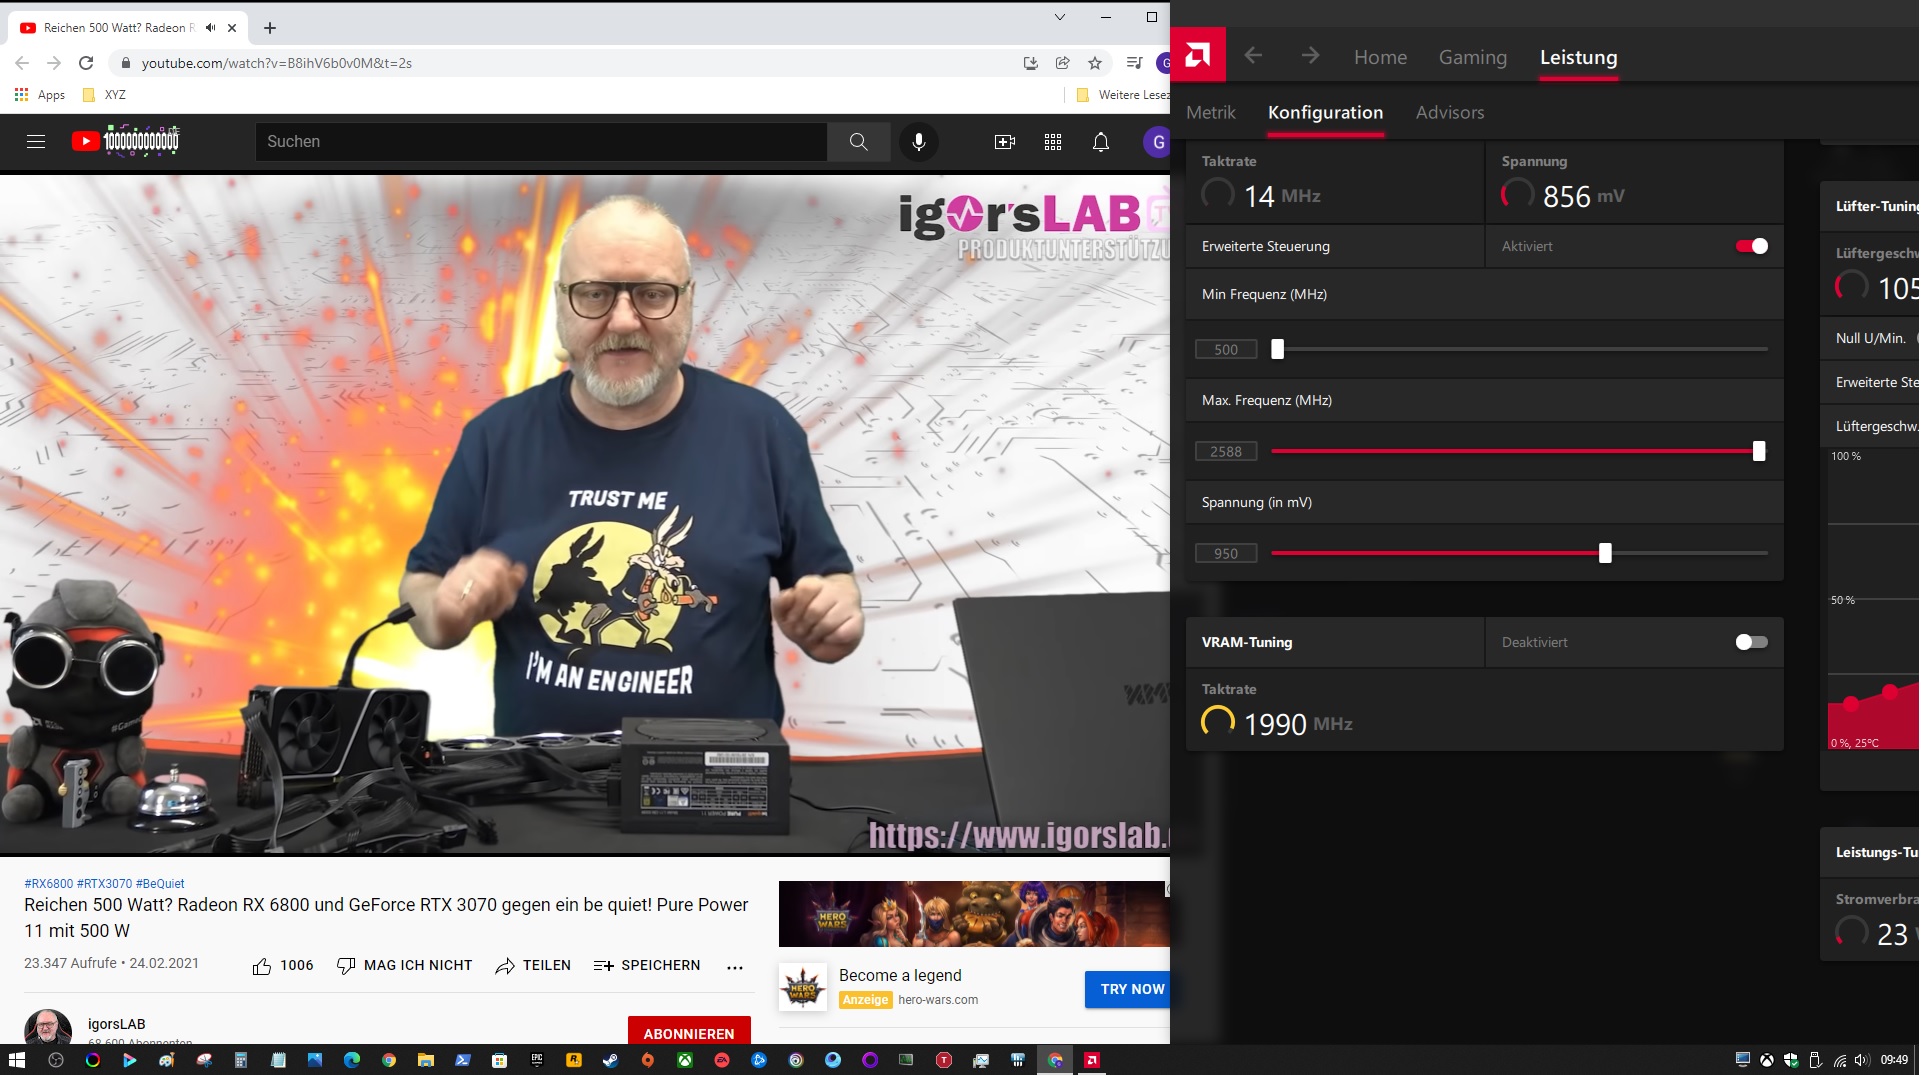Open the Xbox app from the taskbar
This screenshot has height=1075, width=1921.
pos(684,1060)
